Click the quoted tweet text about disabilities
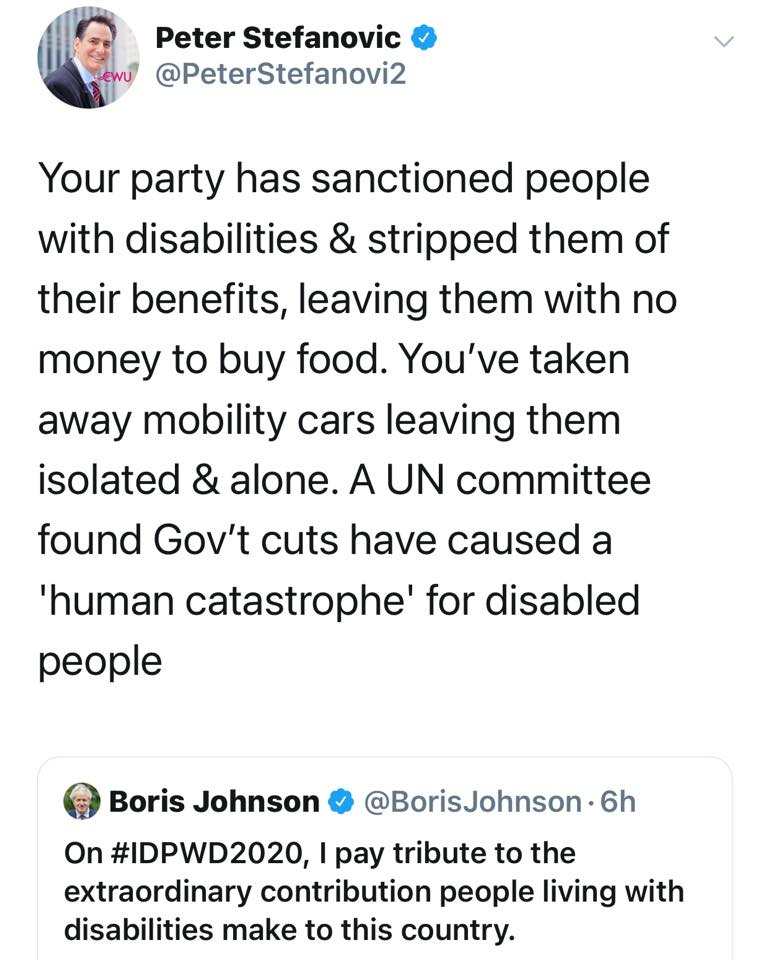Screen dimensions: 768x960 pos(374,891)
